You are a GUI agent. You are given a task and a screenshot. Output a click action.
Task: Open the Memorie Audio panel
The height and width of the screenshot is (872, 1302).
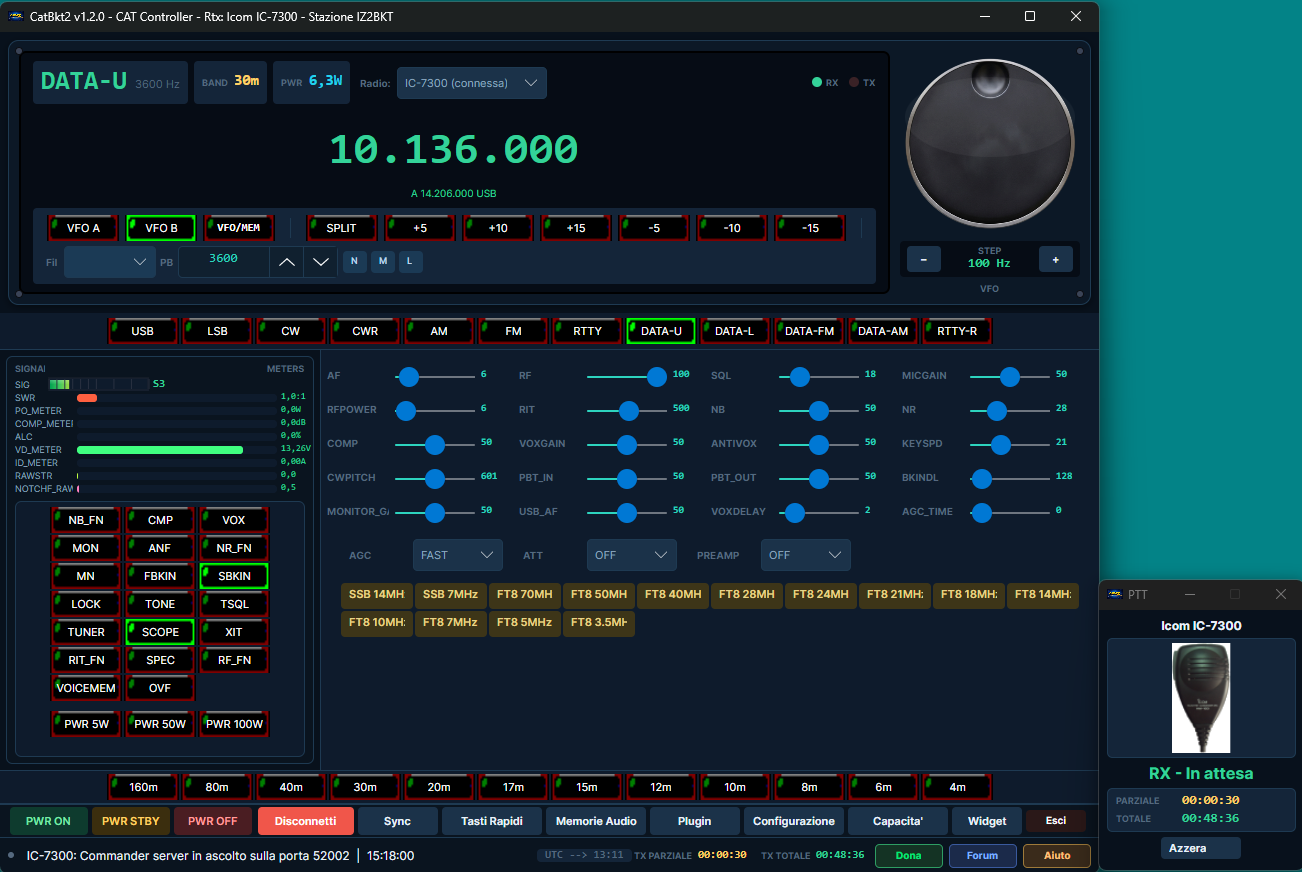point(596,821)
